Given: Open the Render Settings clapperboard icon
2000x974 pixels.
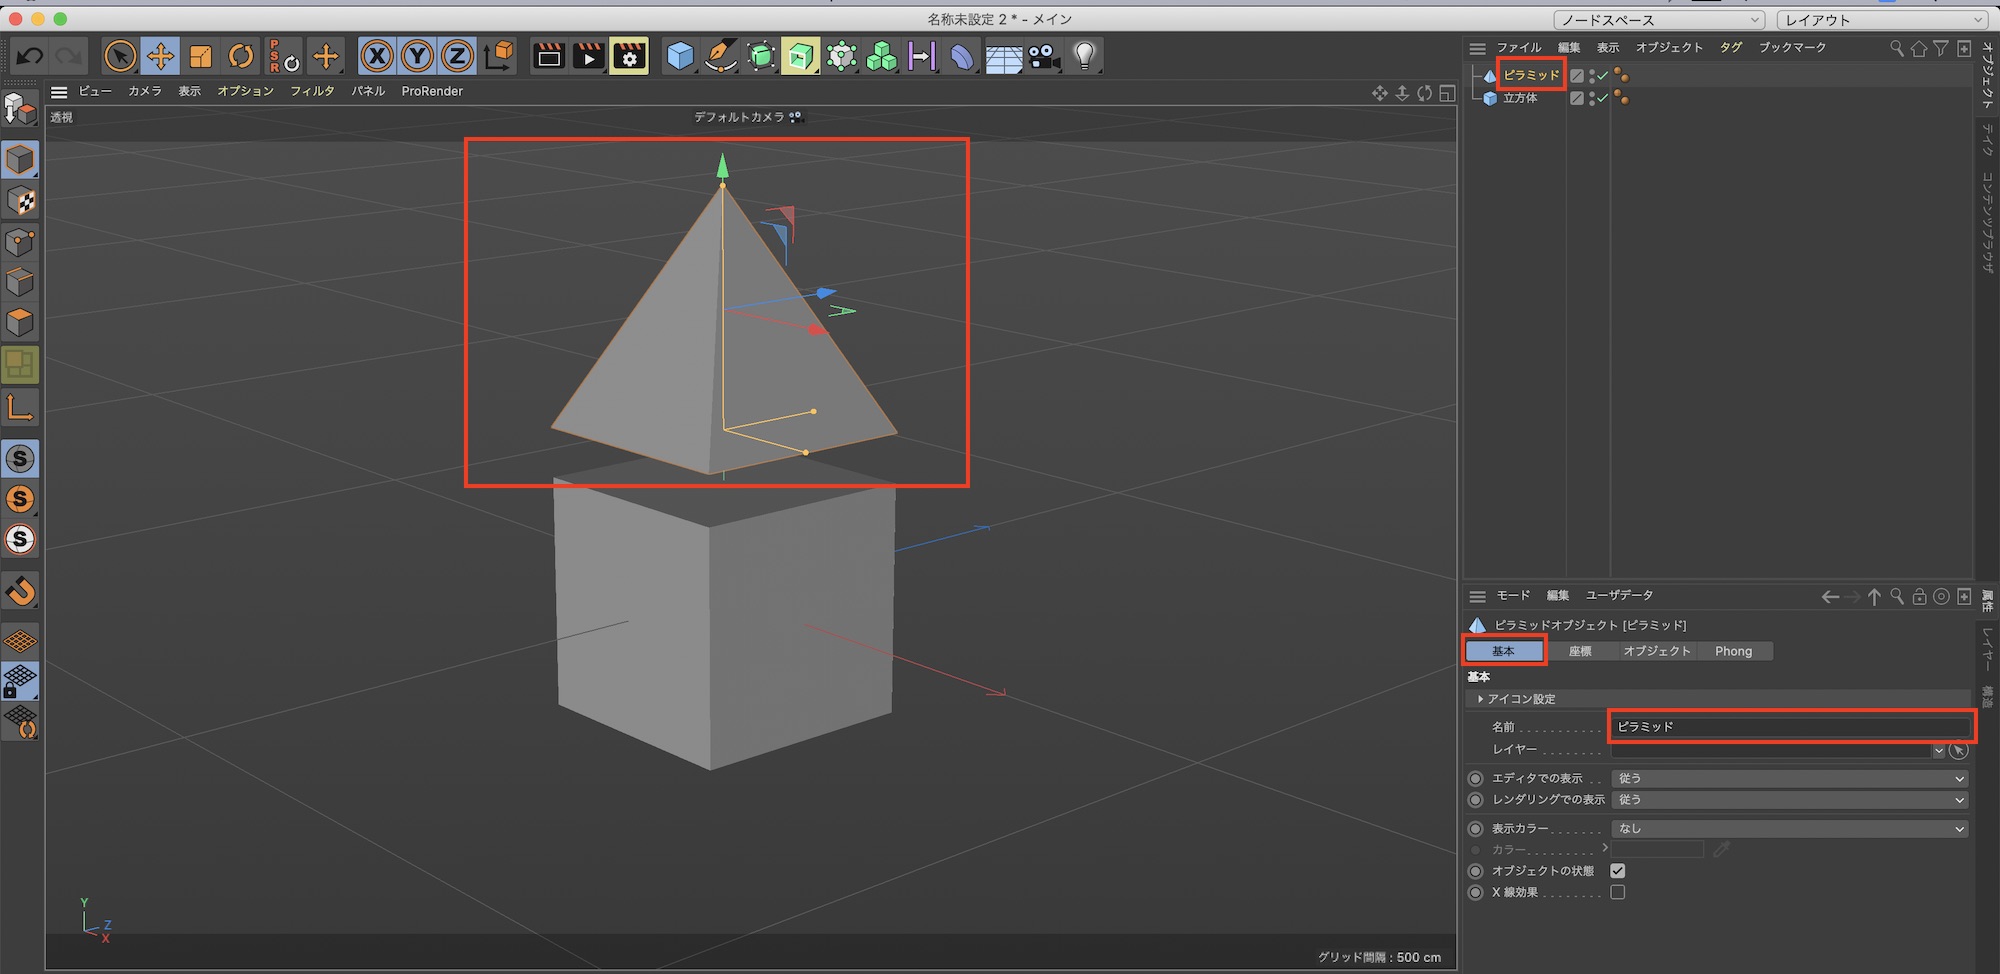Looking at the screenshot, I should [629, 56].
